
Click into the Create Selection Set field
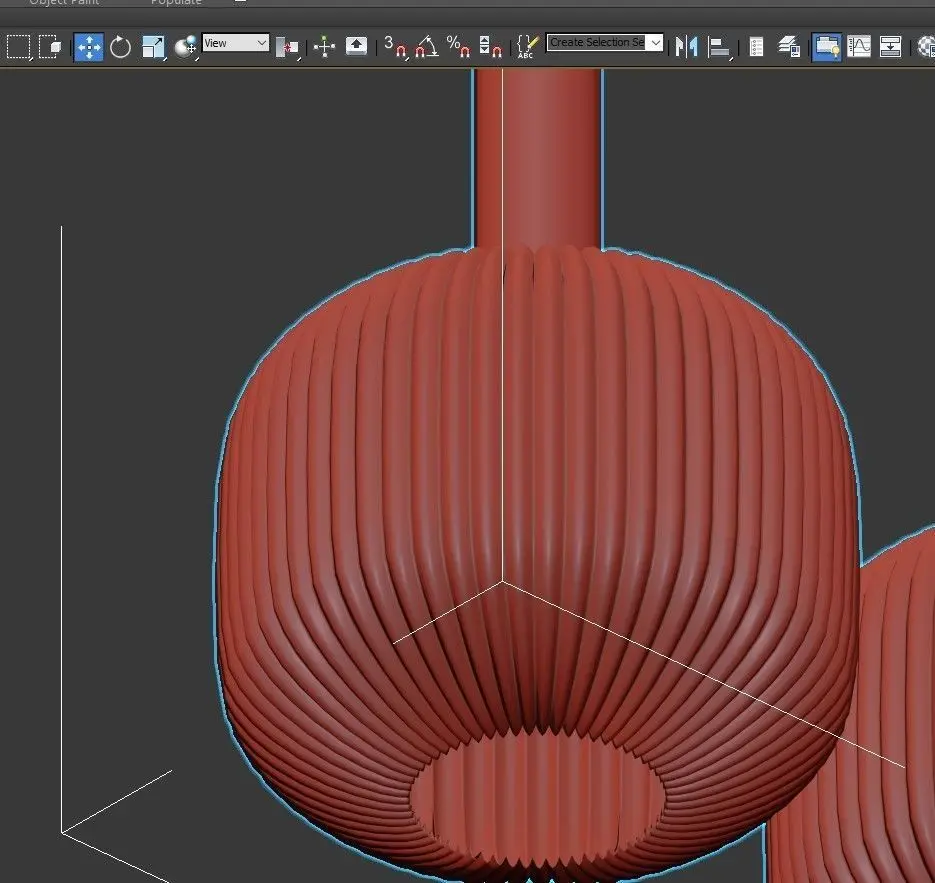(x=597, y=42)
